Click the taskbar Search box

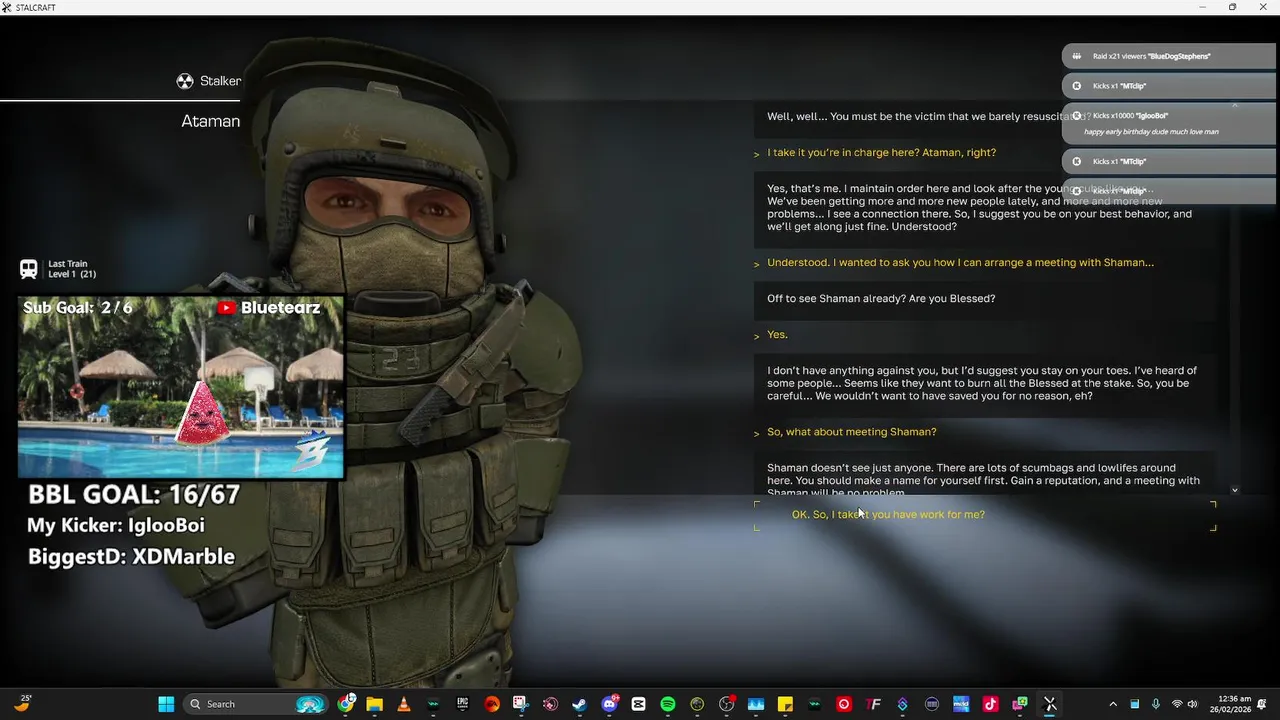point(257,704)
